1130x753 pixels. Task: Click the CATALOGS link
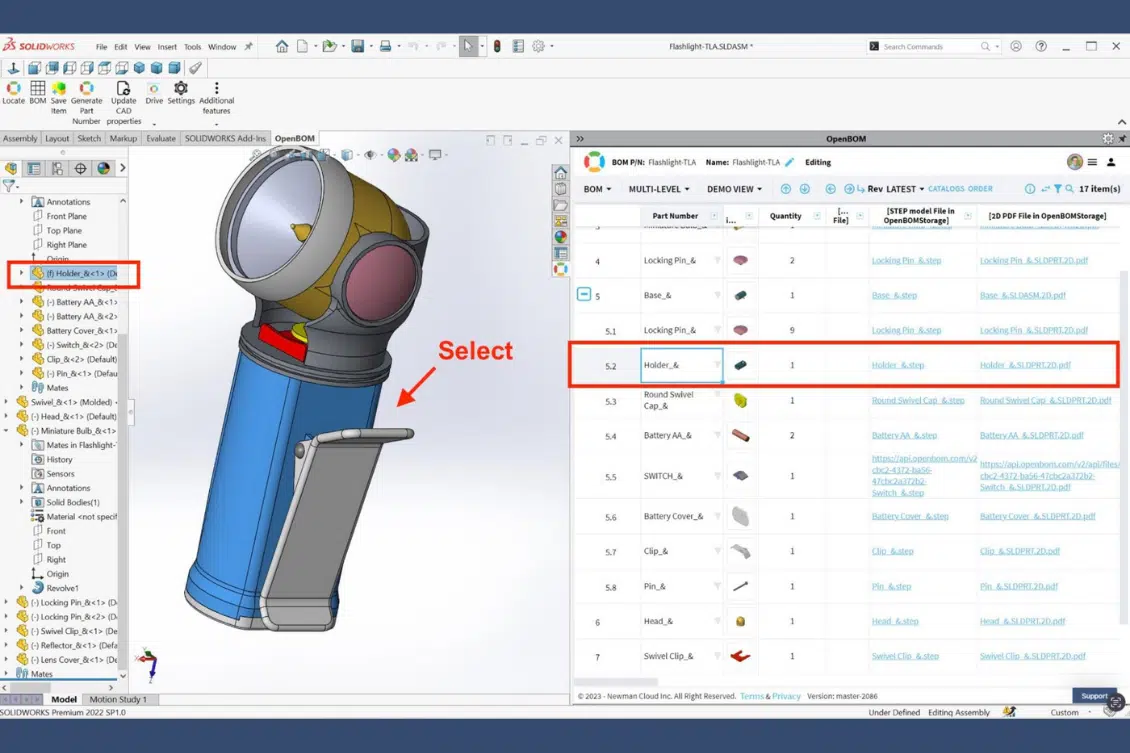(946, 189)
